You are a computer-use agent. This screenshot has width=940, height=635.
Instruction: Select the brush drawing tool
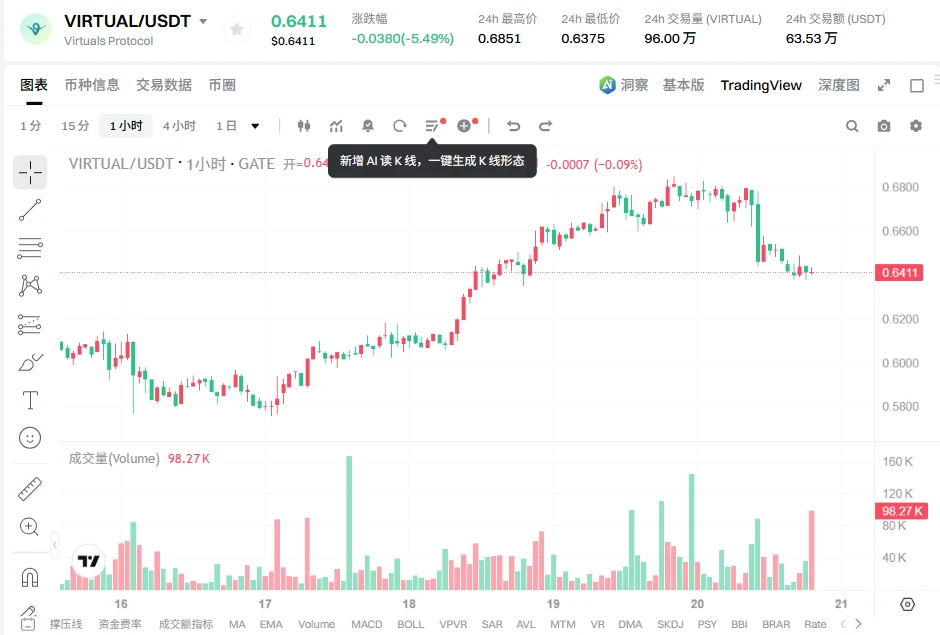30,362
